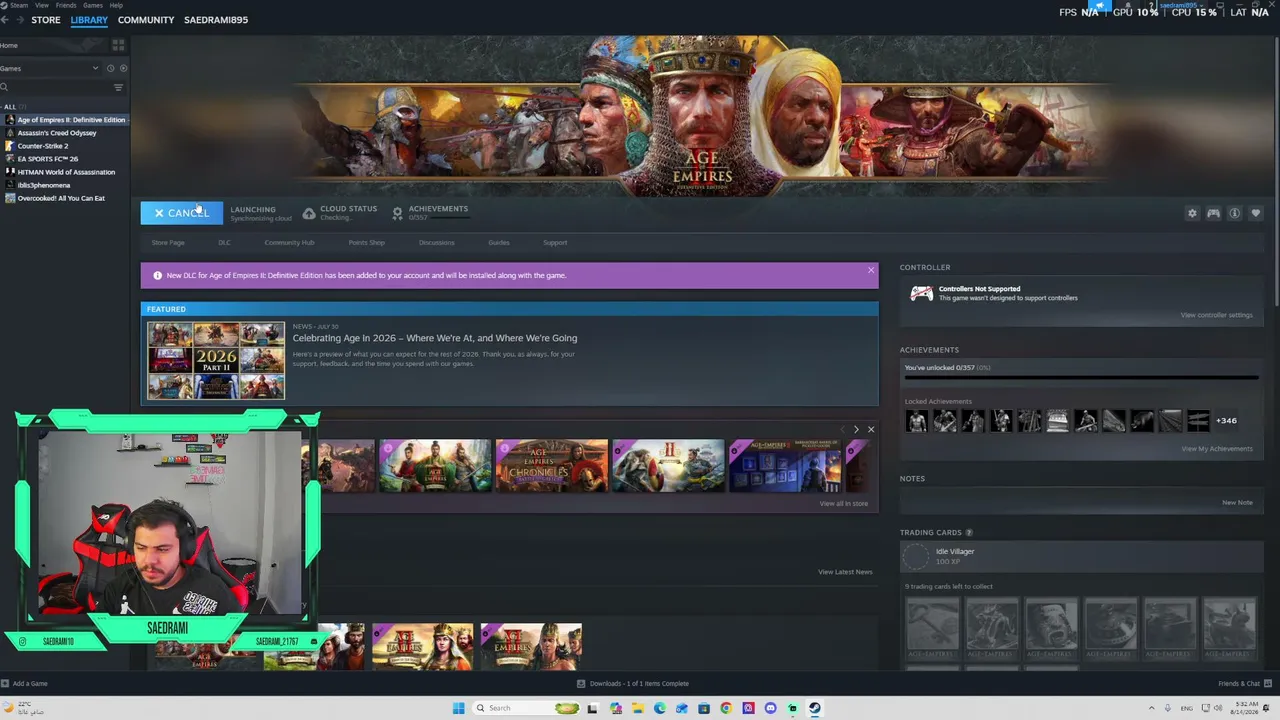Open Cloud Status icon
This screenshot has height=720, width=1280.
tap(309, 213)
